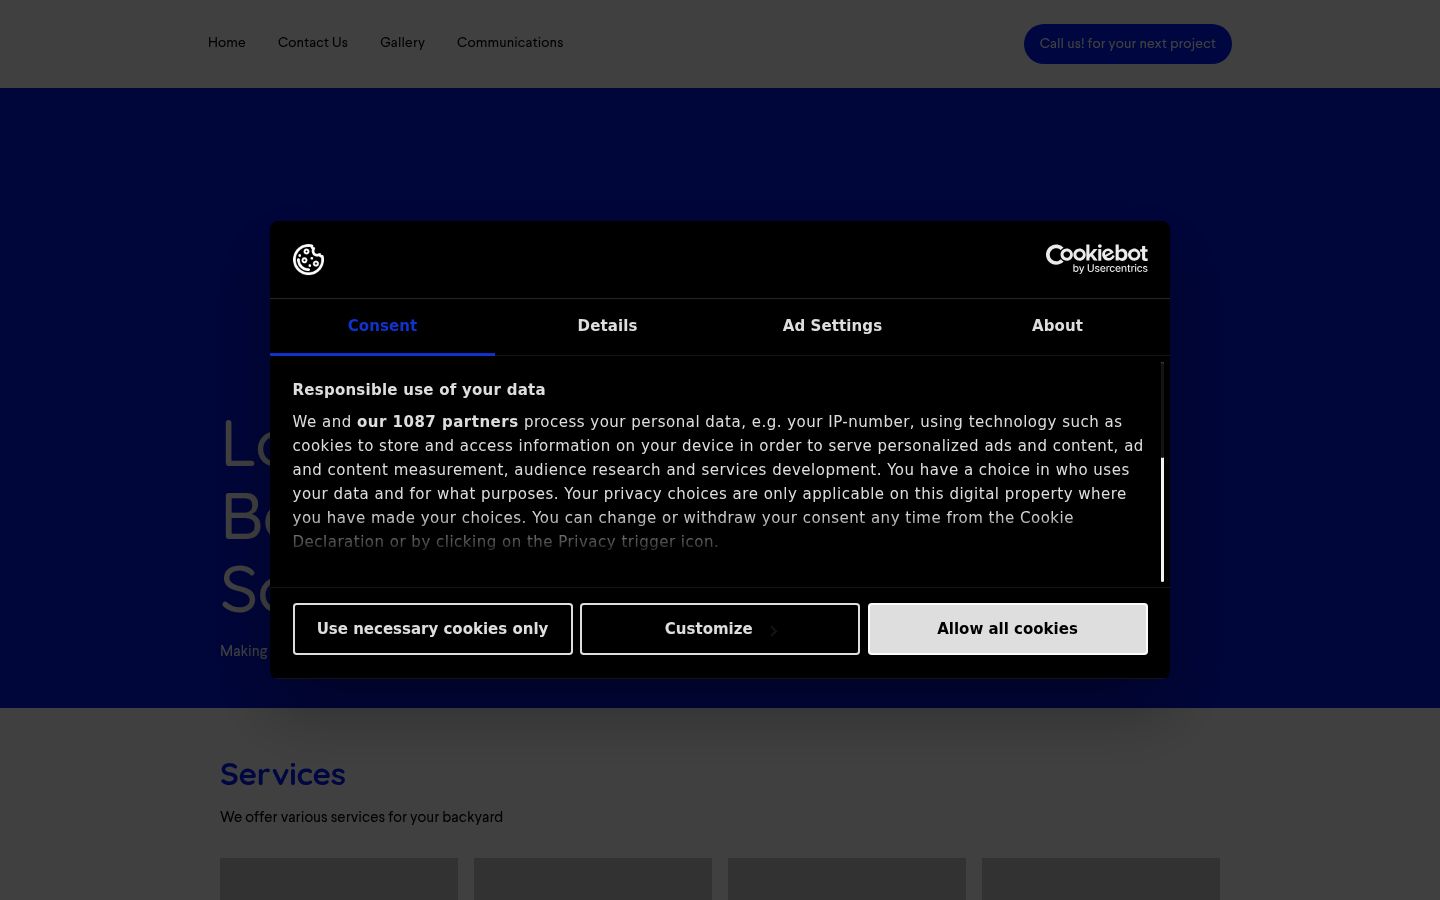Click Use necessary cookies only

tap(433, 629)
